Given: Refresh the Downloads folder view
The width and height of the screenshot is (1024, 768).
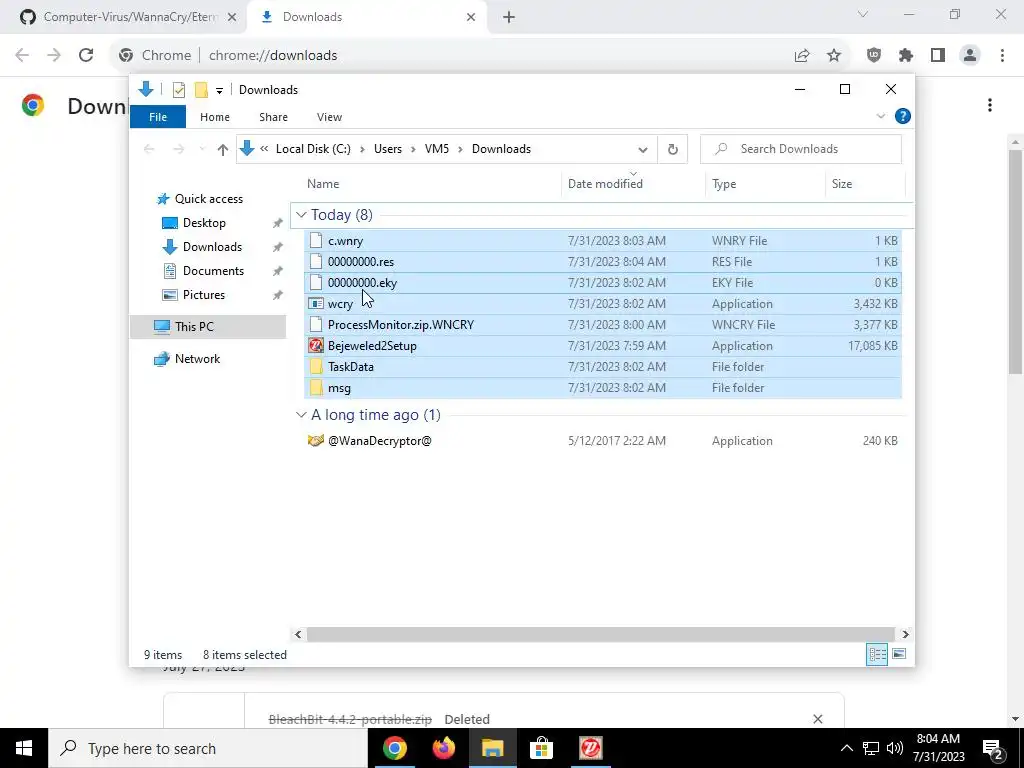Looking at the screenshot, I should point(673,150).
